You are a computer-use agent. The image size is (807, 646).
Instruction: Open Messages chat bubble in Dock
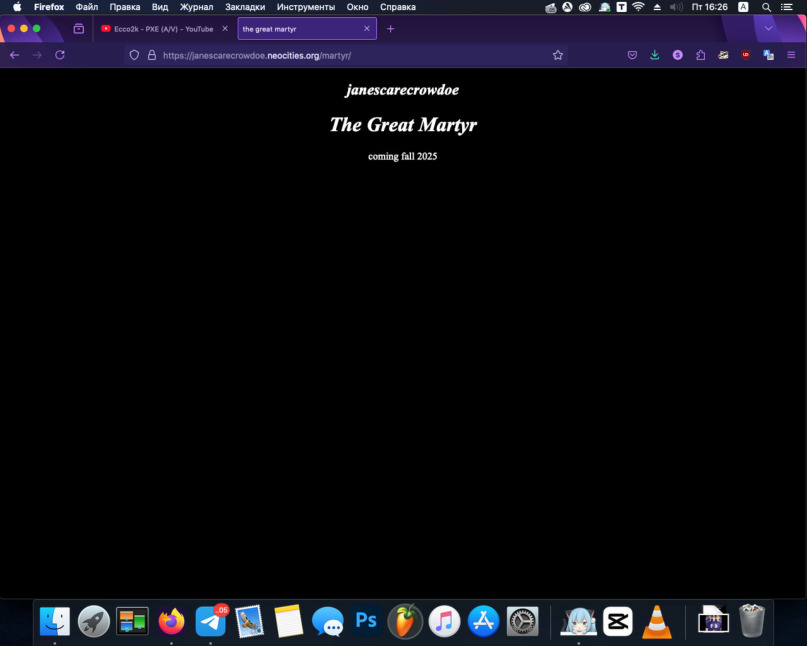point(327,622)
